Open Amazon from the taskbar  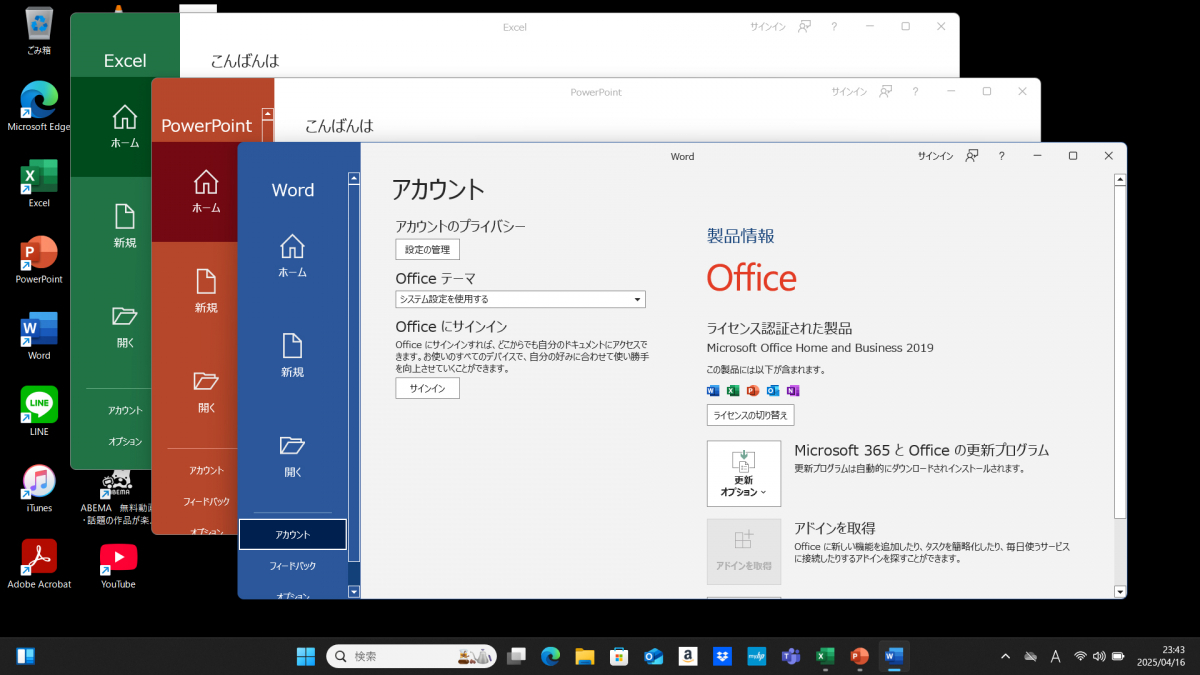pyautogui.click(x=687, y=656)
